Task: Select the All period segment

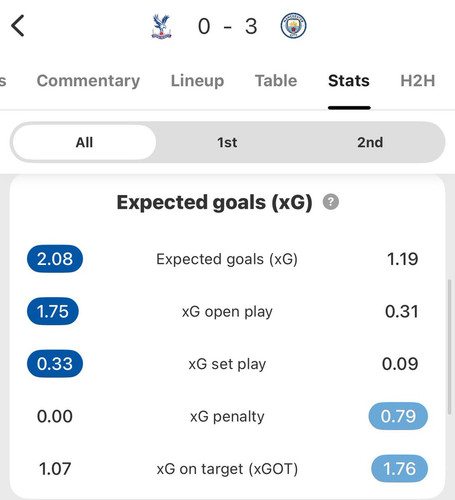Action: coord(84,142)
